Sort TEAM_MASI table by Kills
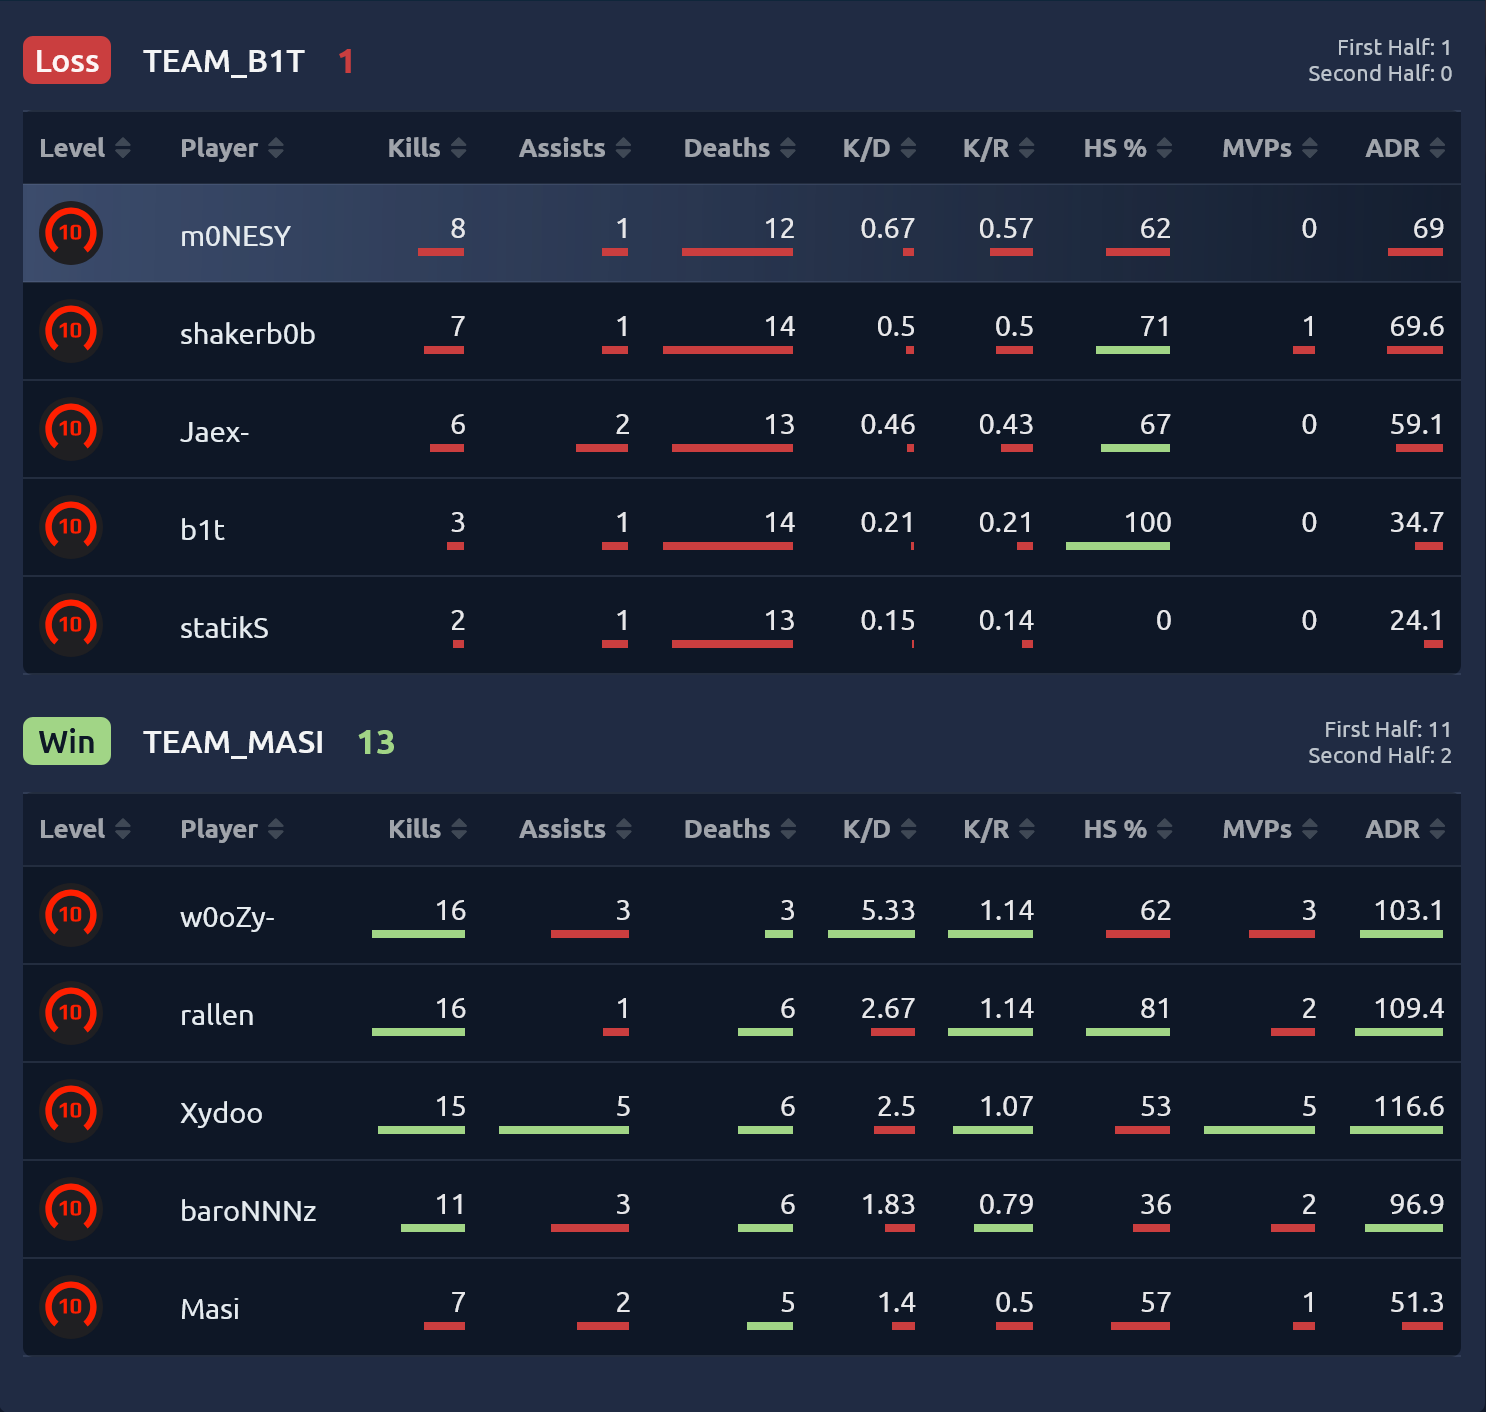1486x1412 pixels. (427, 829)
